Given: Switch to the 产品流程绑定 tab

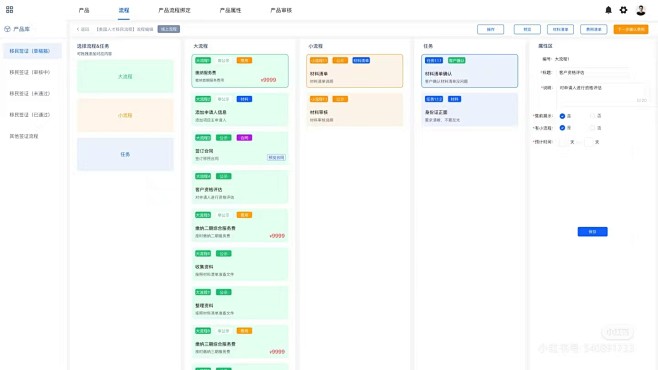Looking at the screenshot, I should coord(174,10).
